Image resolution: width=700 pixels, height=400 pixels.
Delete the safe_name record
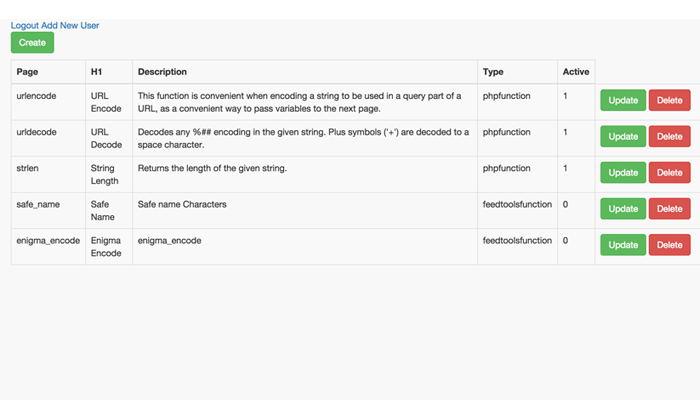tap(669, 208)
